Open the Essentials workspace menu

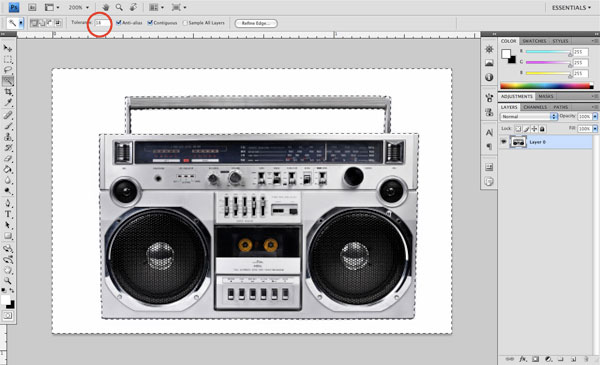571,8
